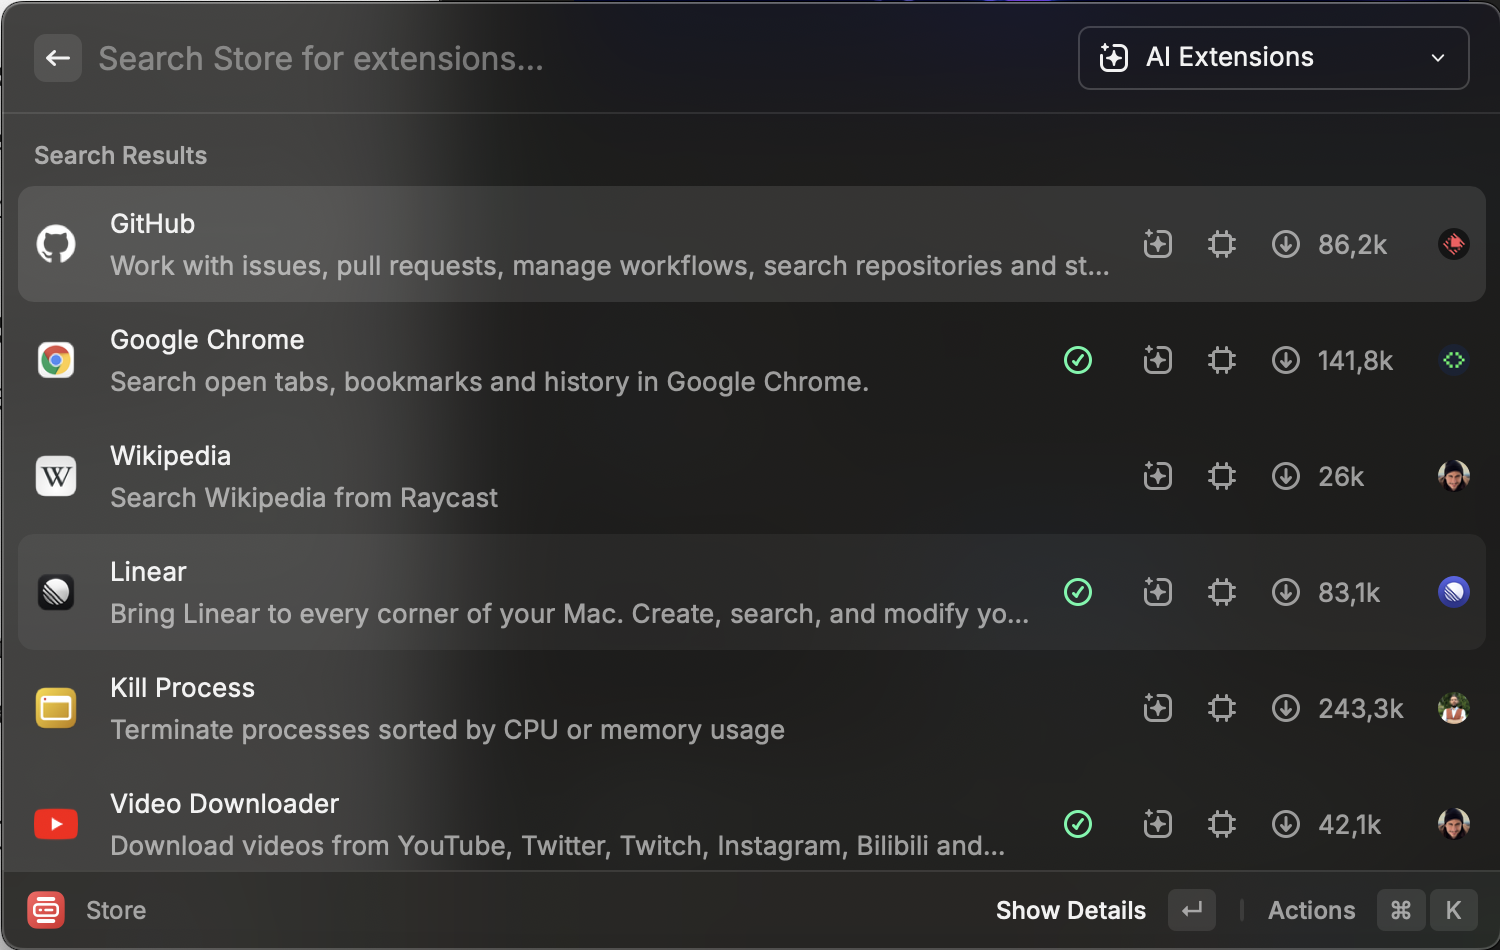
Task: Click the chip icon in Linear row
Action: coord(1222,592)
